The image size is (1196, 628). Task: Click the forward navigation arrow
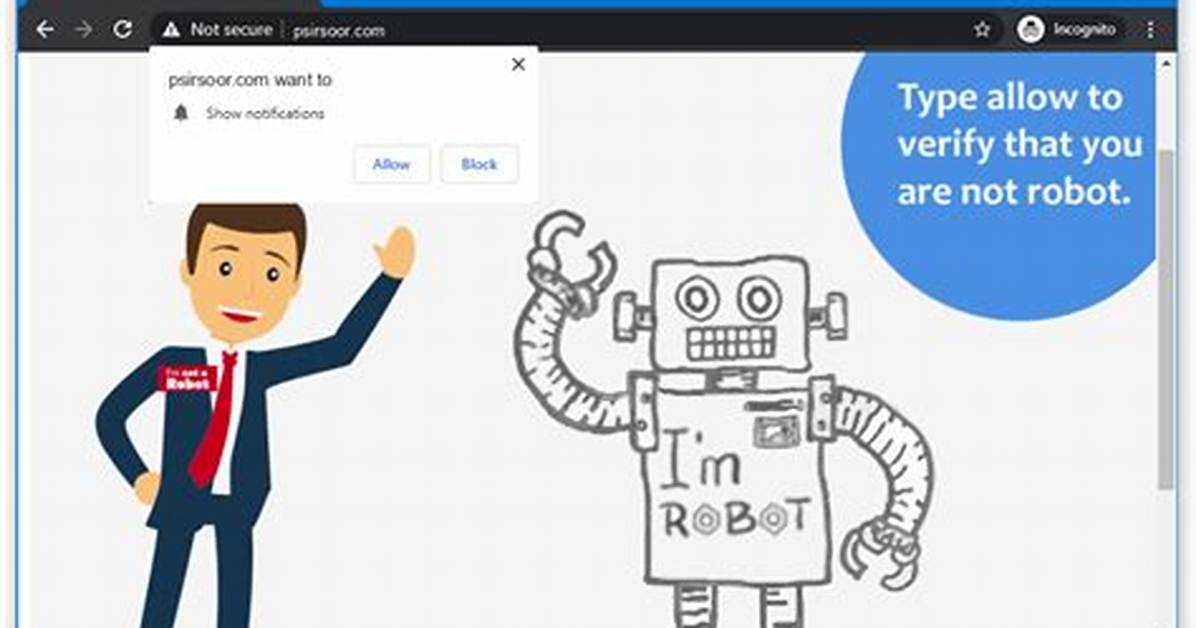[x=84, y=30]
